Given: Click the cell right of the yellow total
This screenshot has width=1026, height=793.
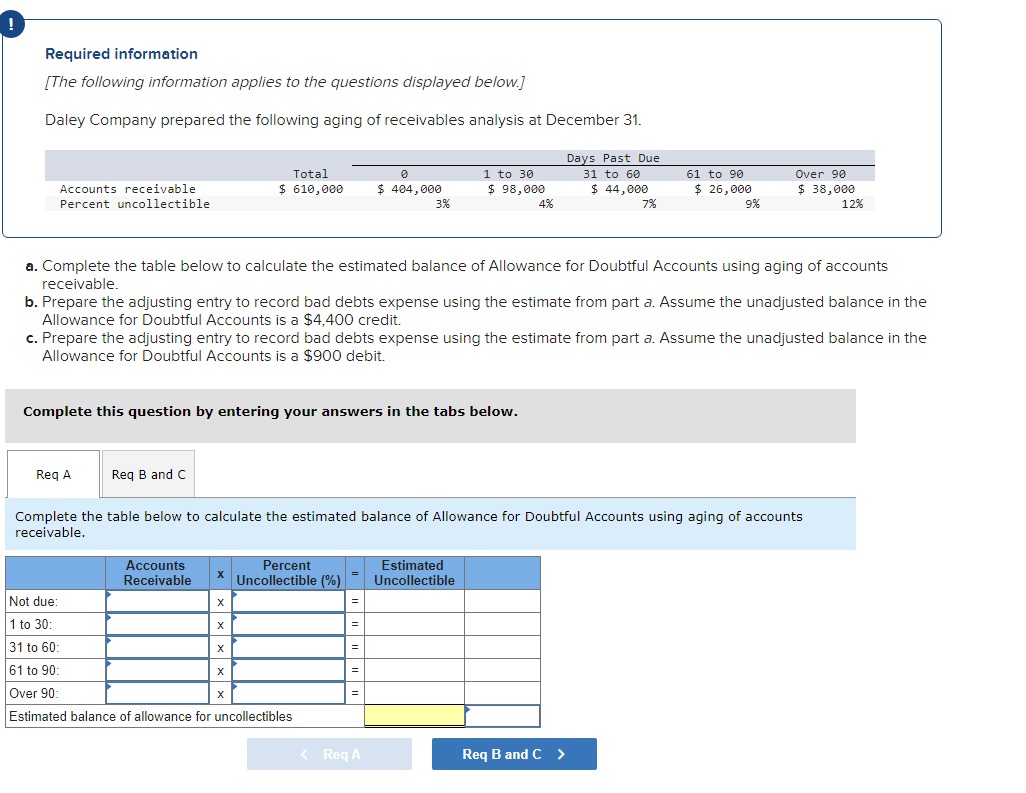Looking at the screenshot, I should tap(500, 716).
